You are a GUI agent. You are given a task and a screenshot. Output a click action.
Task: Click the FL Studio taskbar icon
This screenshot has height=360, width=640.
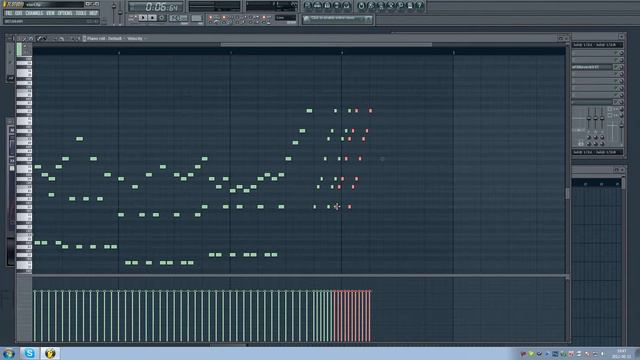tap(50, 353)
